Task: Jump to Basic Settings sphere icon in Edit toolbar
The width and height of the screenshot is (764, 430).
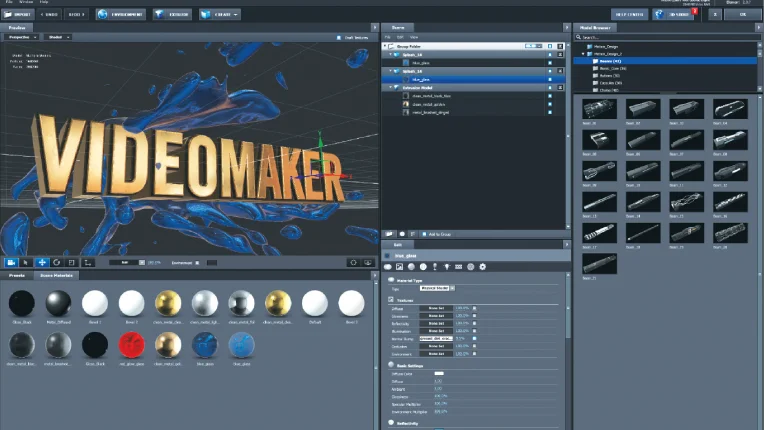Action: [411, 267]
